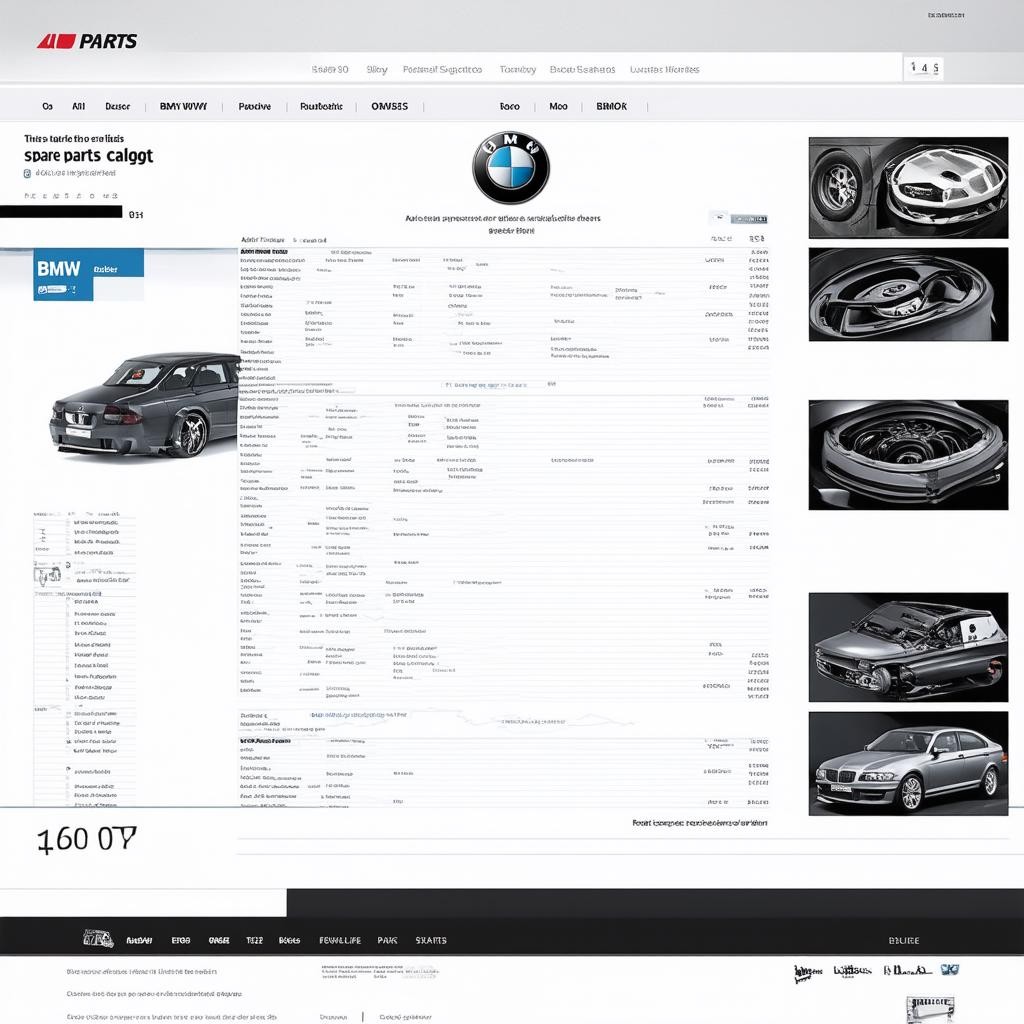Open the 'BMOK' navigation item
The image size is (1024, 1024).
(x=611, y=106)
